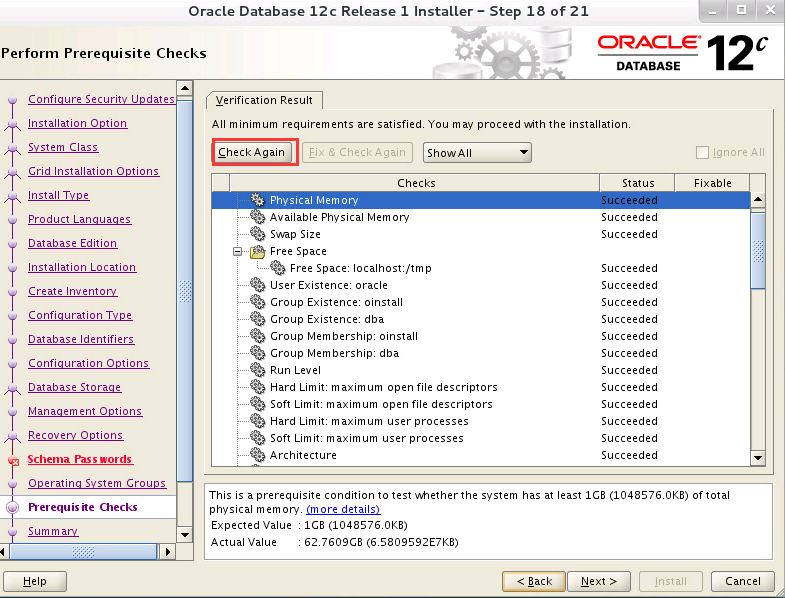Open Help for this step
The height and width of the screenshot is (598, 785).
click(35, 581)
